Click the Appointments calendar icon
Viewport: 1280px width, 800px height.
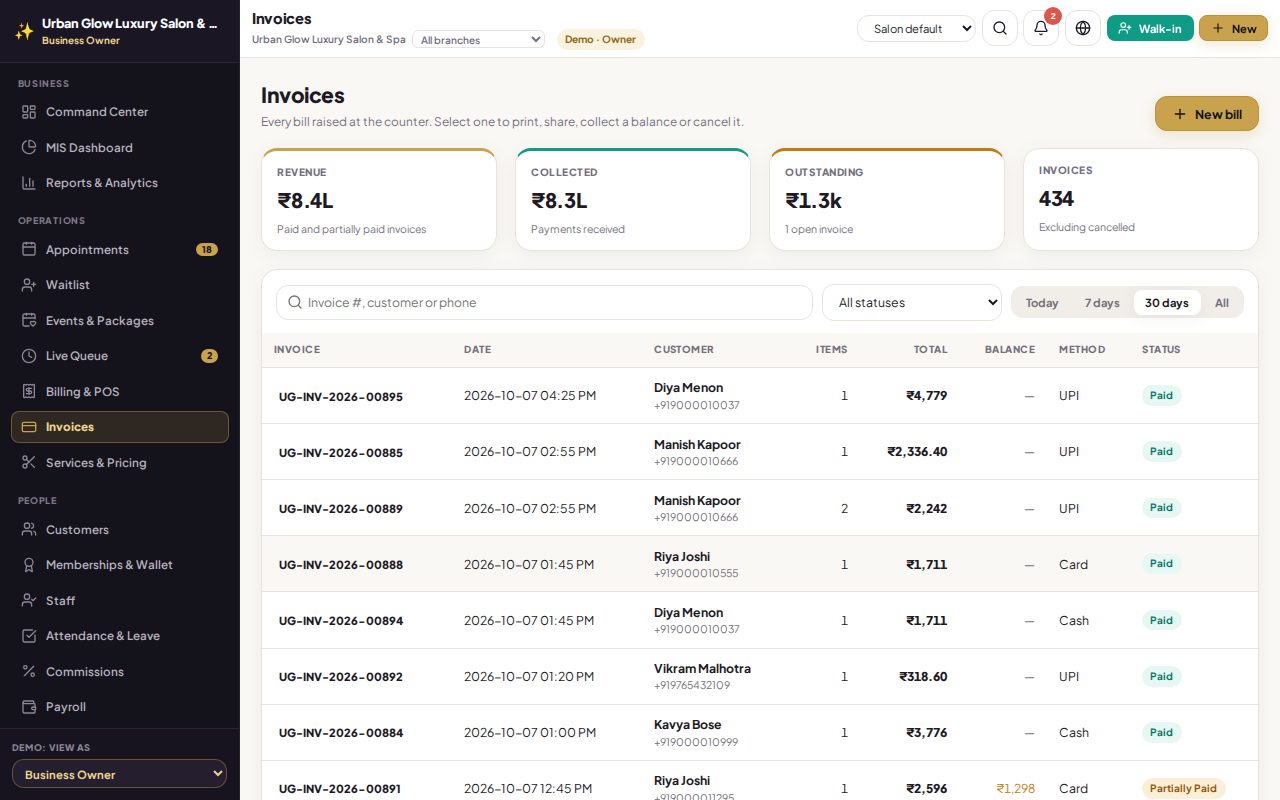(x=29, y=249)
